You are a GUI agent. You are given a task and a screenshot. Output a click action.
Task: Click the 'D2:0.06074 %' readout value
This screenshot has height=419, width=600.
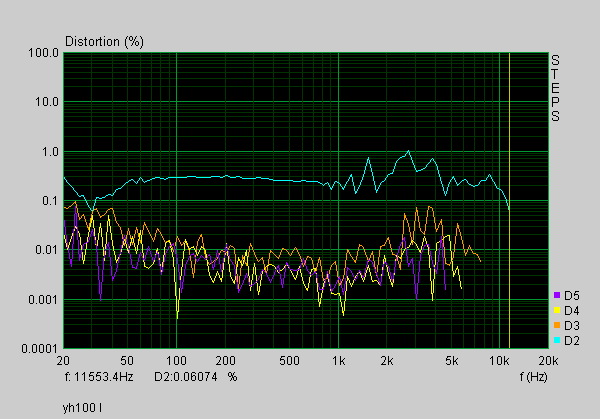coord(196,377)
